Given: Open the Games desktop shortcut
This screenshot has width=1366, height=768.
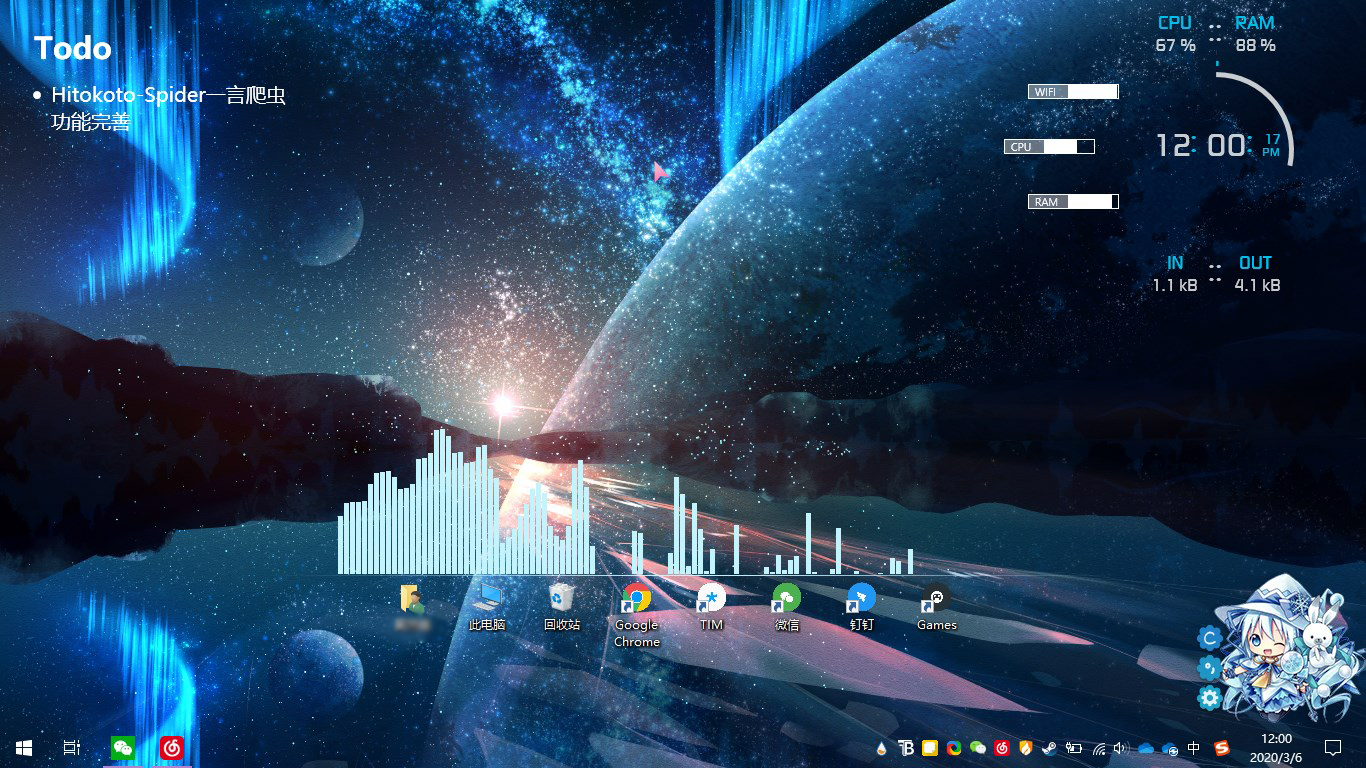Looking at the screenshot, I should coord(936,600).
